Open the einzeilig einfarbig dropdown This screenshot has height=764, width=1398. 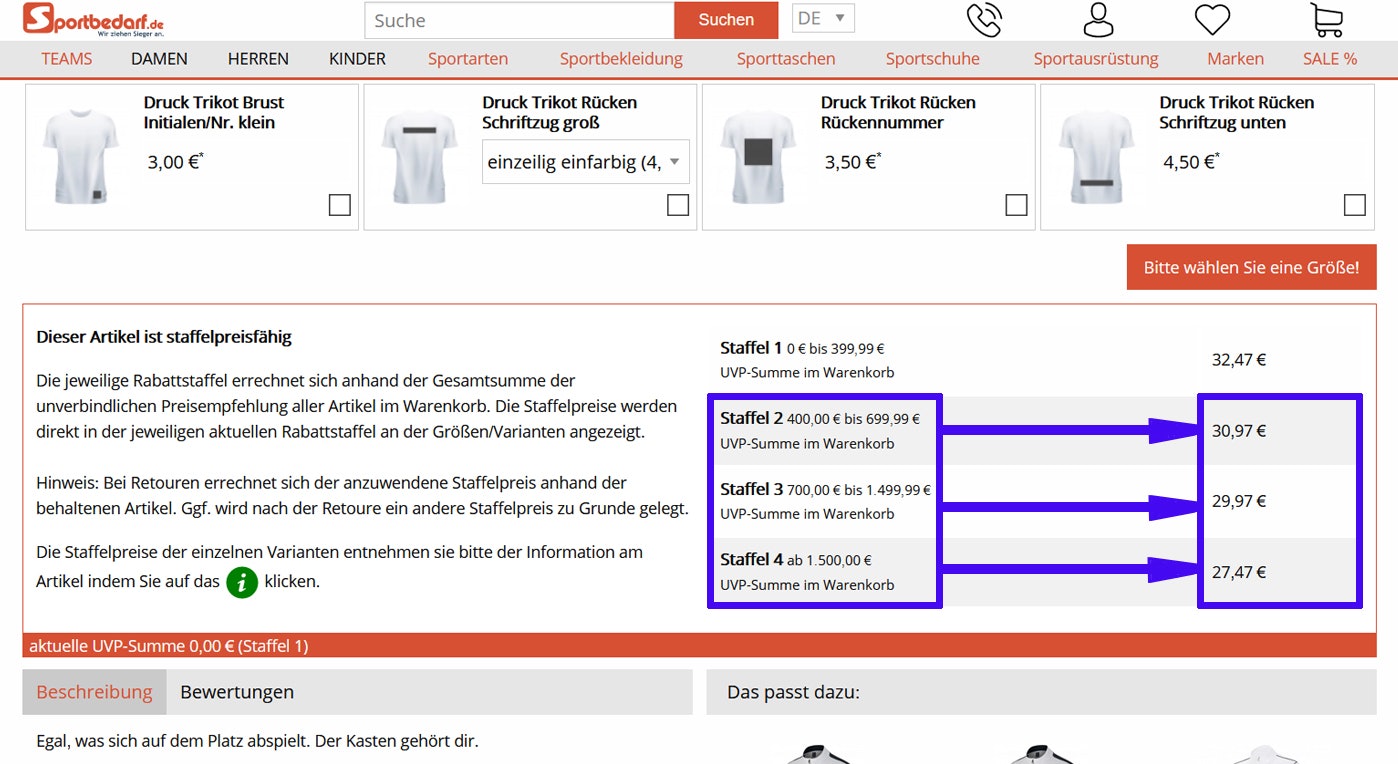click(x=585, y=161)
